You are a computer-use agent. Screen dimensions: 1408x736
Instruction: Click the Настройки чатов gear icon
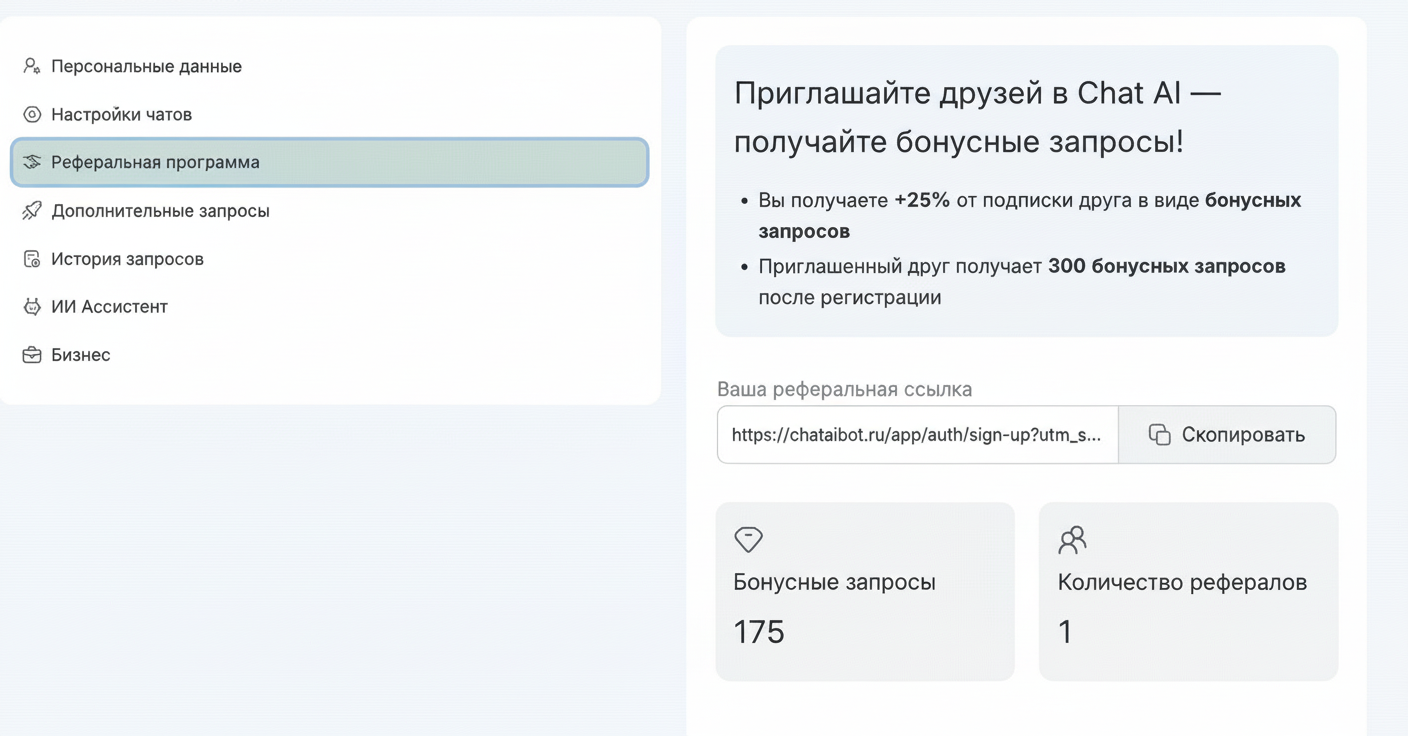[29, 114]
